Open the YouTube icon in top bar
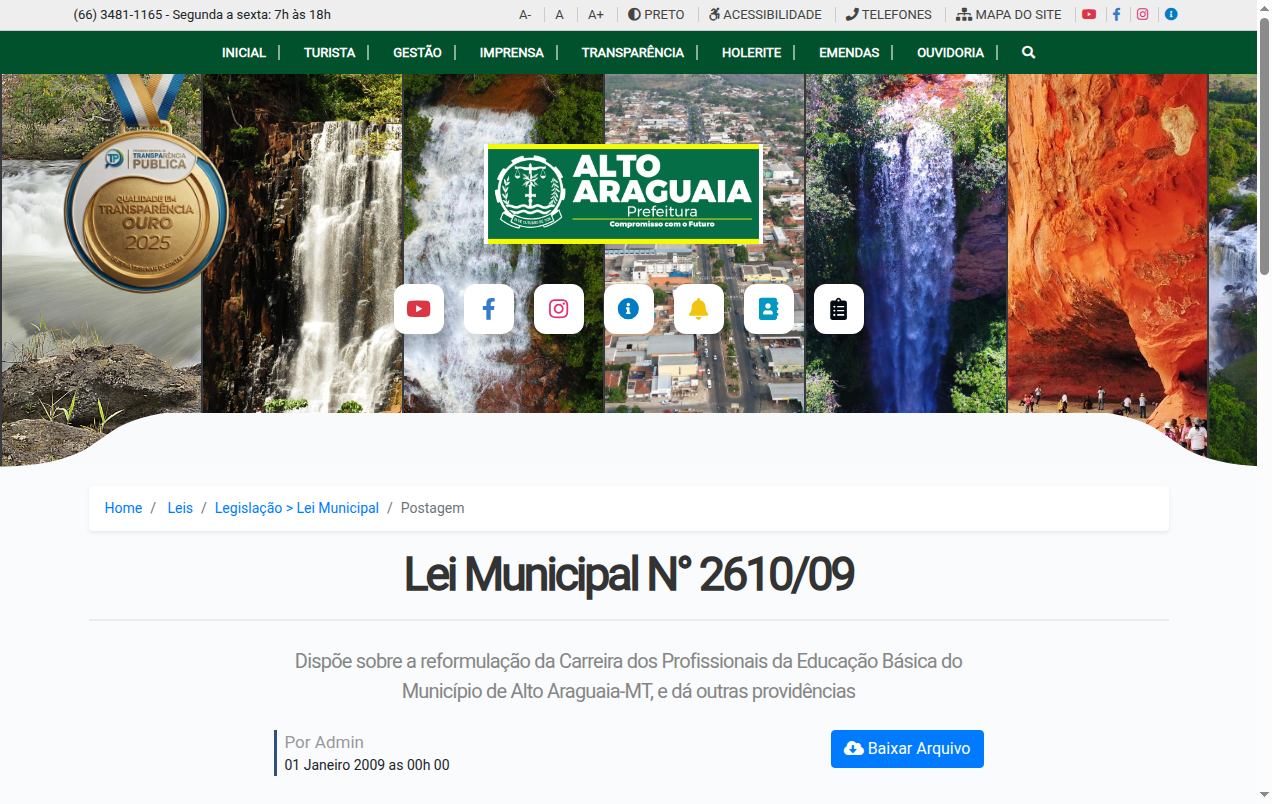1272x804 pixels. 1089,15
